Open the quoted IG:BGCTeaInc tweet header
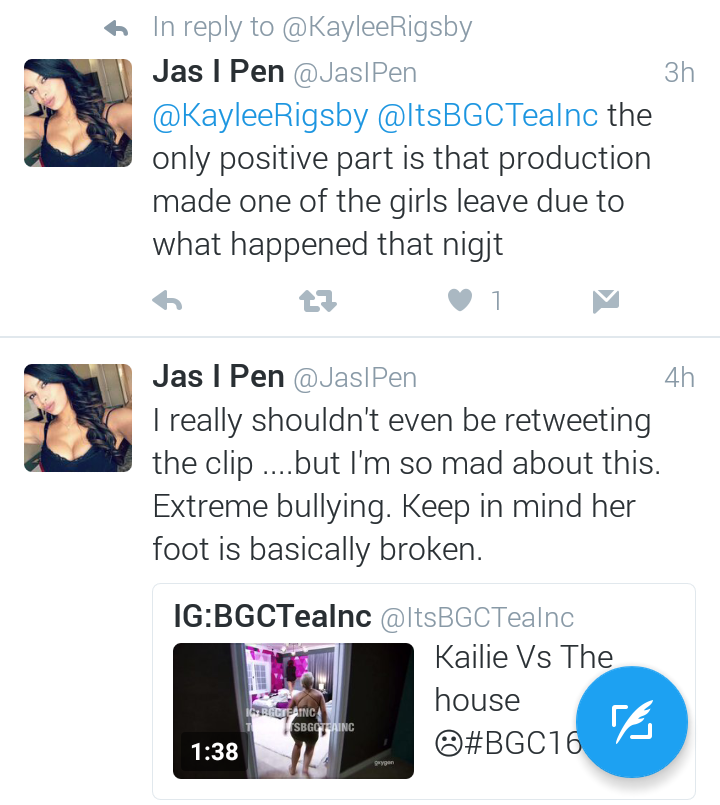This screenshot has height=805, width=720. (374, 616)
